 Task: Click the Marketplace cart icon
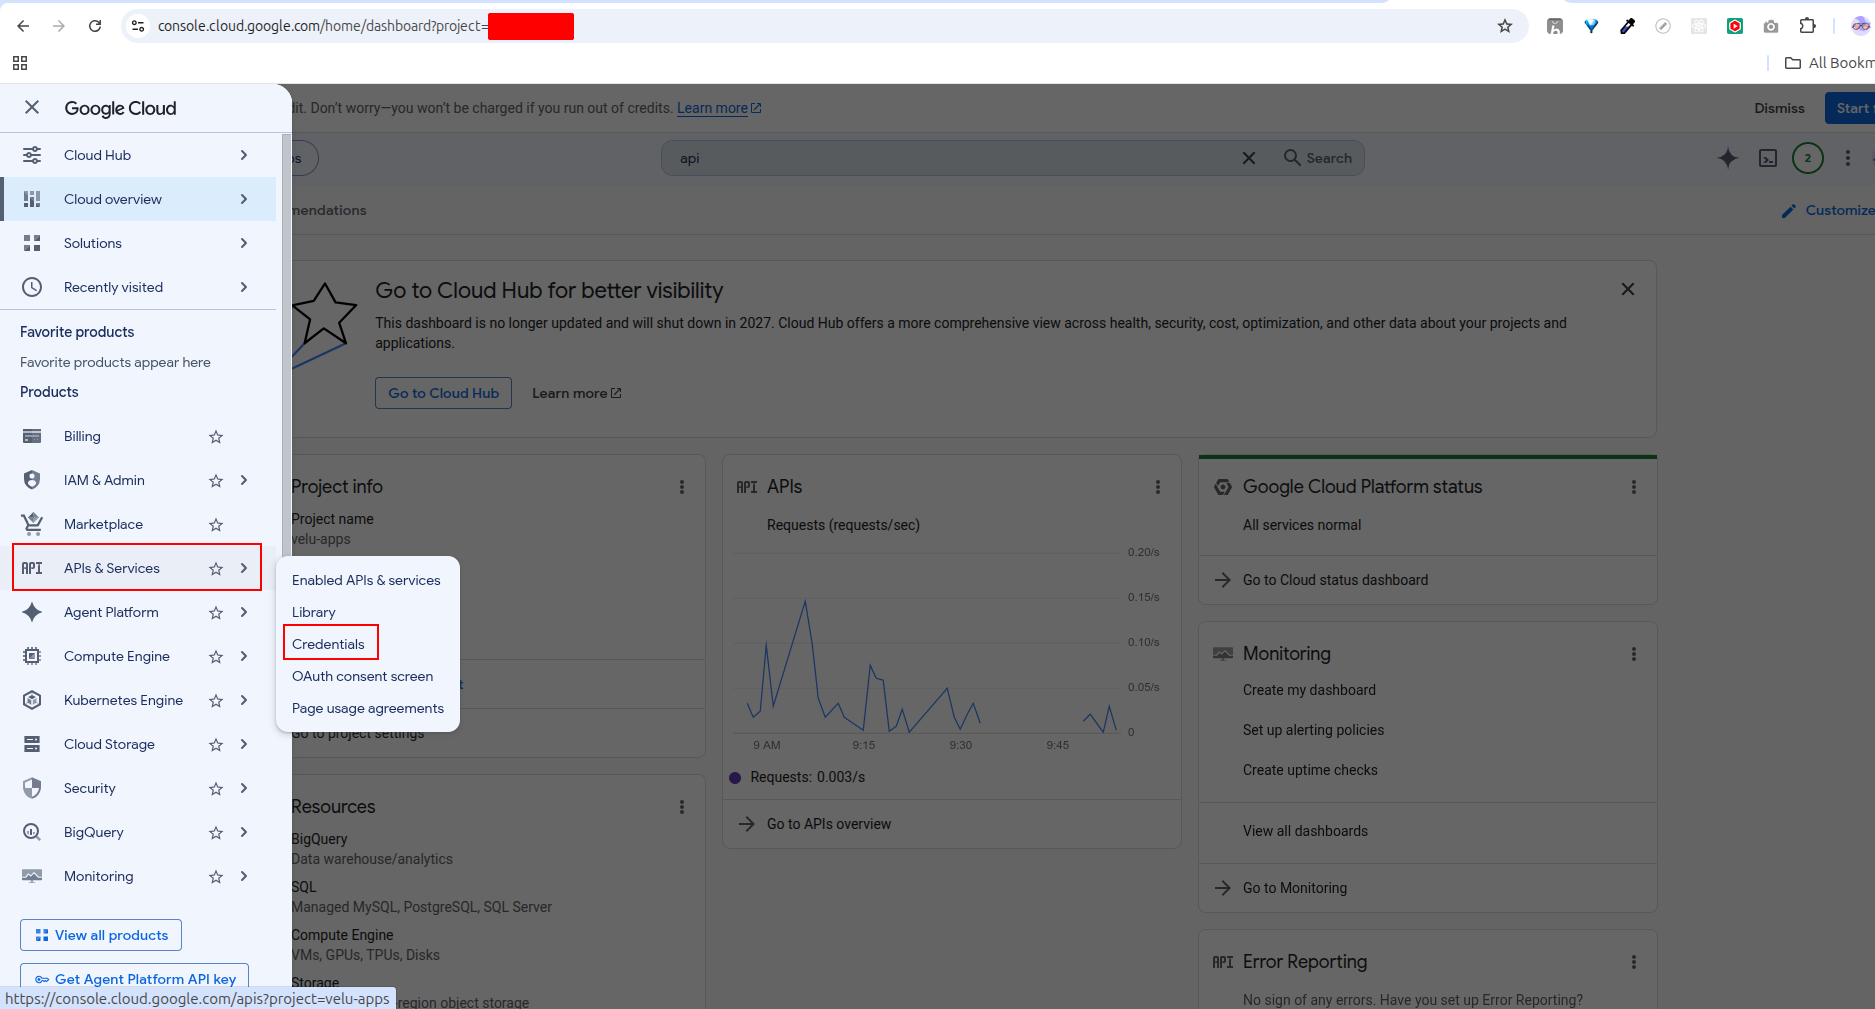(32, 524)
